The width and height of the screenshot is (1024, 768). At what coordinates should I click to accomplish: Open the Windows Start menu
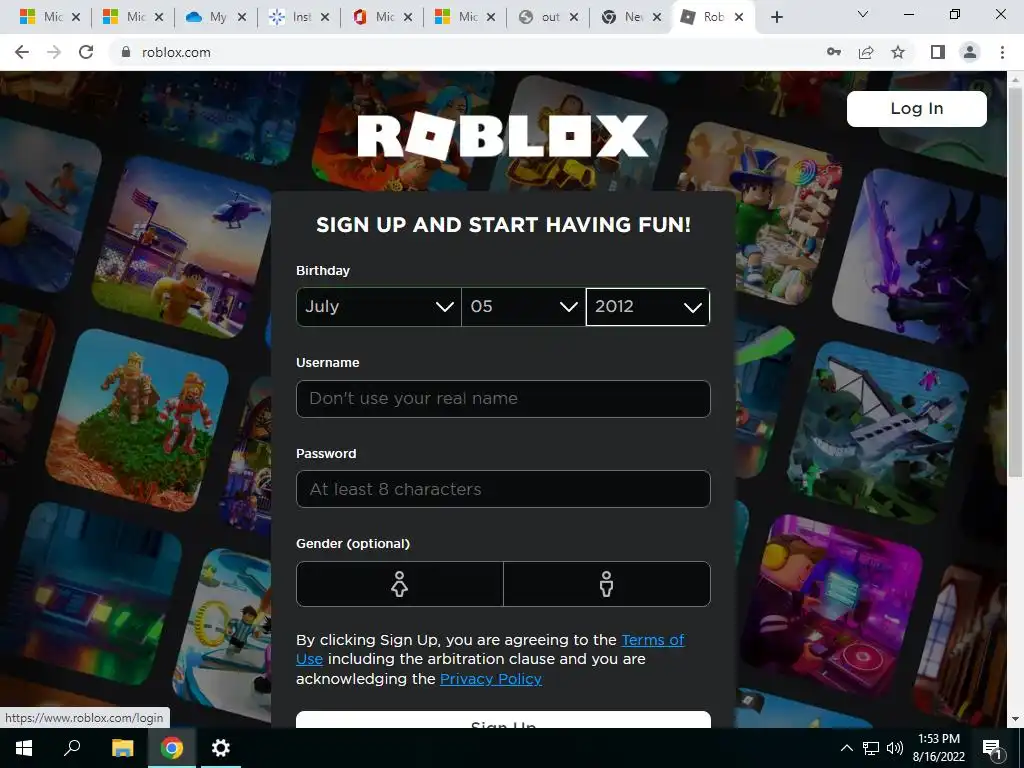coord(24,748)
